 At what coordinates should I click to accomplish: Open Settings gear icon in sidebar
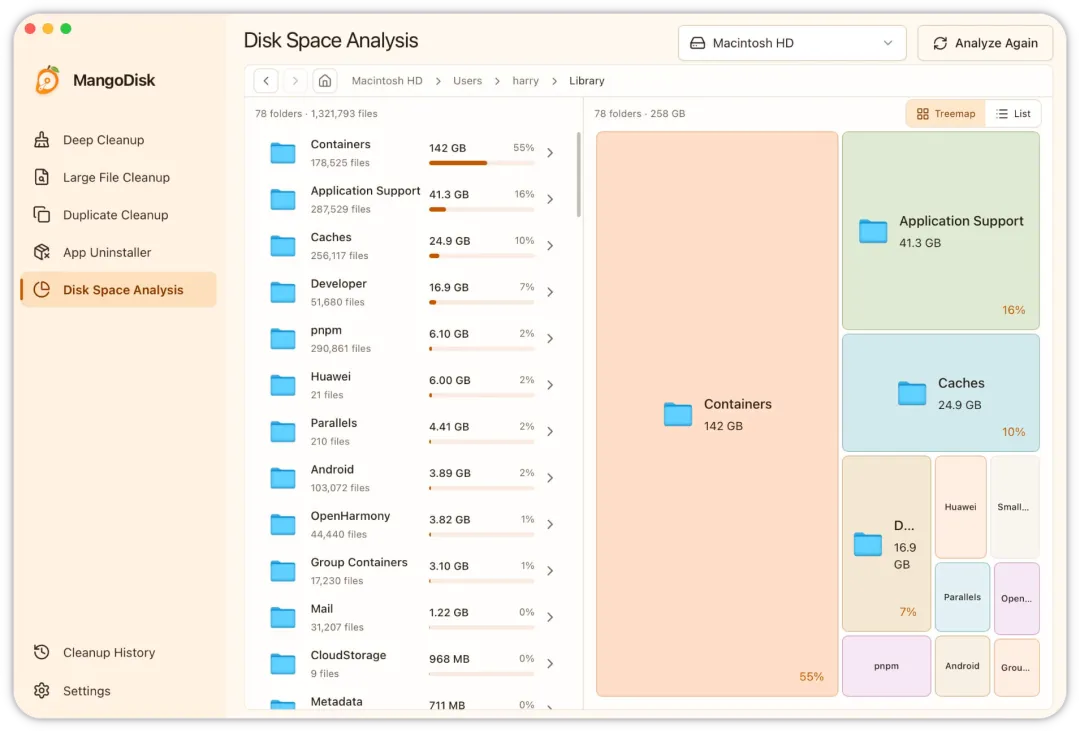tap(41, 691)
